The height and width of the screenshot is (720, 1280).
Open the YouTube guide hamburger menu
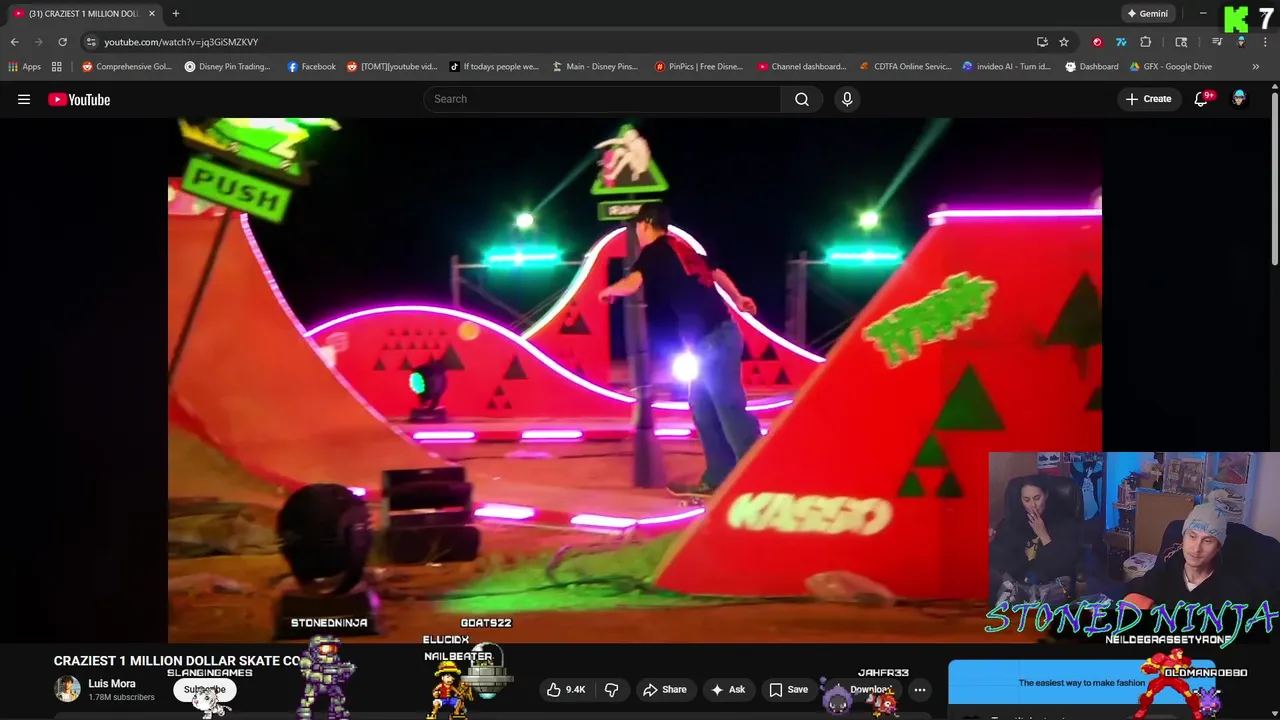click(24, 99)
